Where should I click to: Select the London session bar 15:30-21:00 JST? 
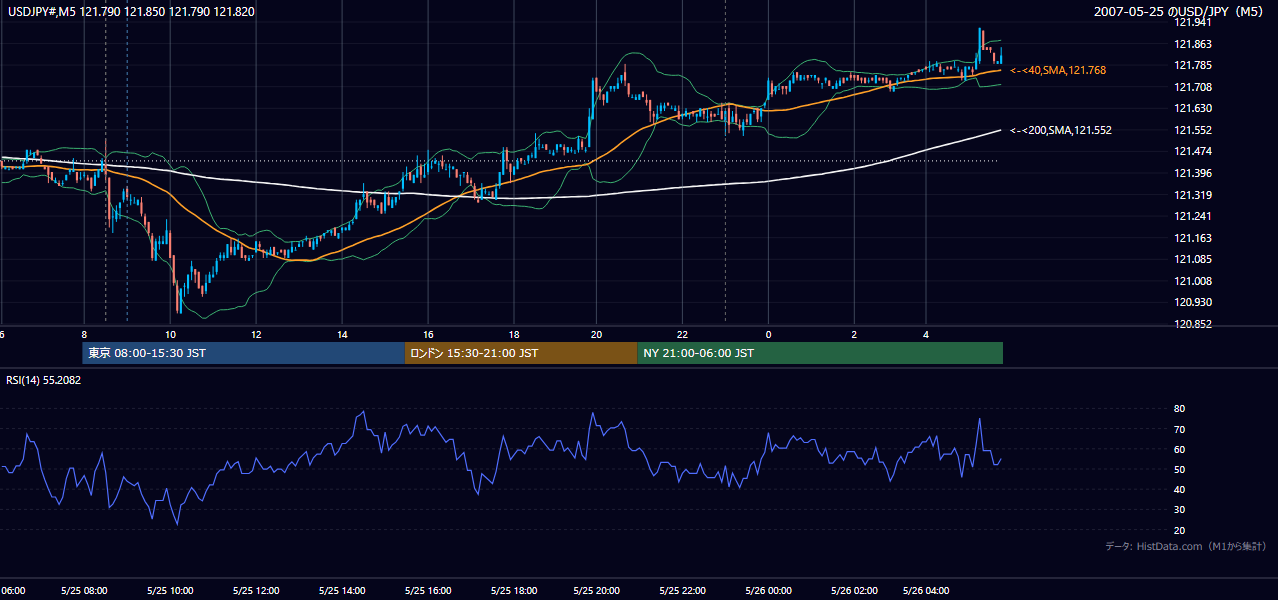coord(521,353)
